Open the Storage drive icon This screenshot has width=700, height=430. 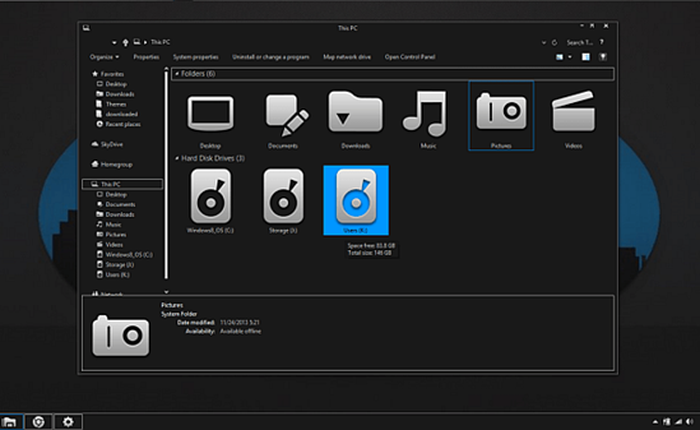282,198
